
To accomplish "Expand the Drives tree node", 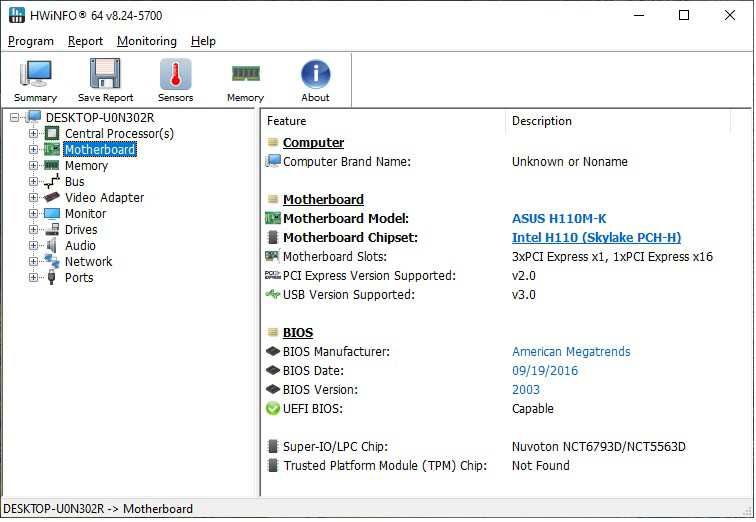I will [33, 229].
